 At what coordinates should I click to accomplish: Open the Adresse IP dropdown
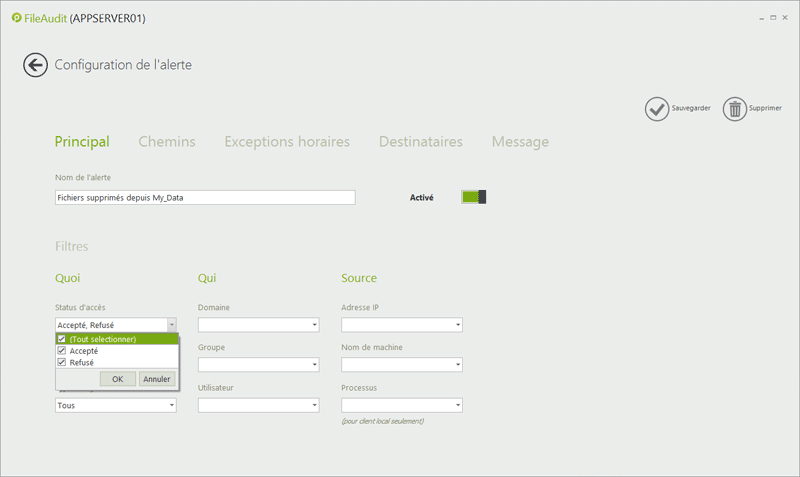coord(456,325)
